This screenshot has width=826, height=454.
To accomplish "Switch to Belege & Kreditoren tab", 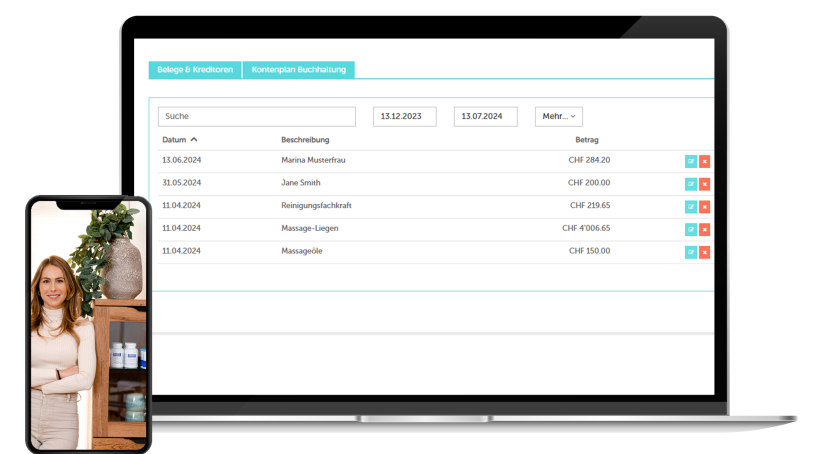I will pos(195,70).
